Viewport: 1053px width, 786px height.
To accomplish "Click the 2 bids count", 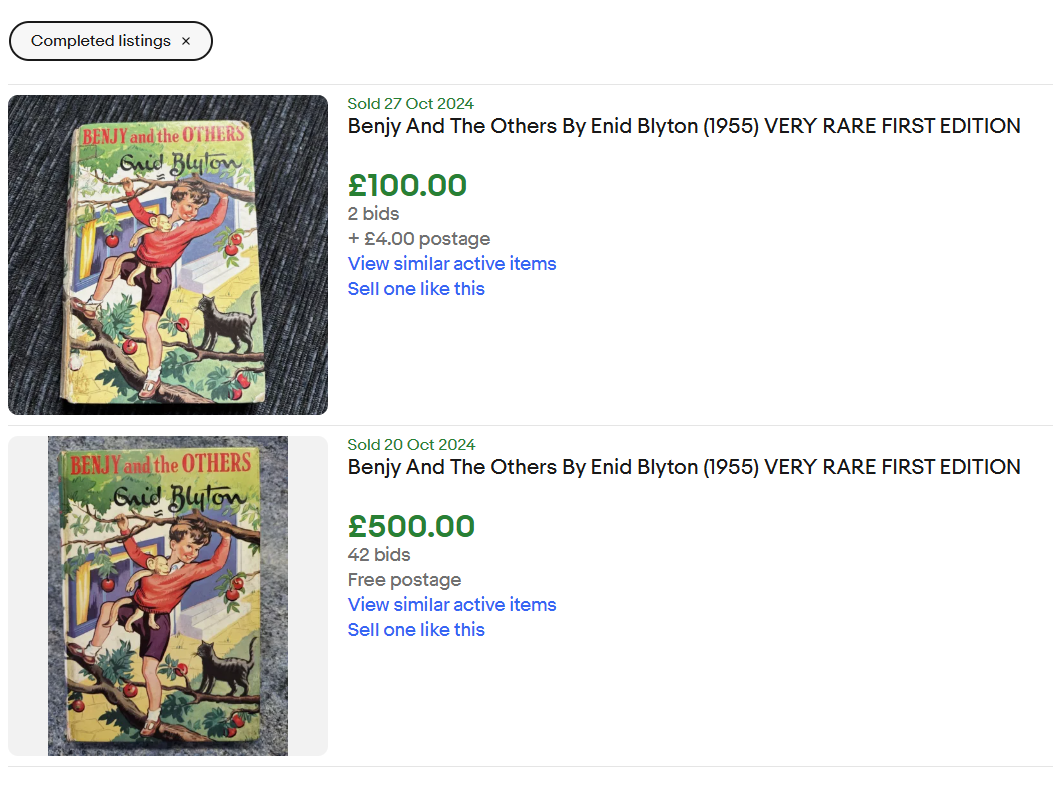I will click(x=373, y=214).
